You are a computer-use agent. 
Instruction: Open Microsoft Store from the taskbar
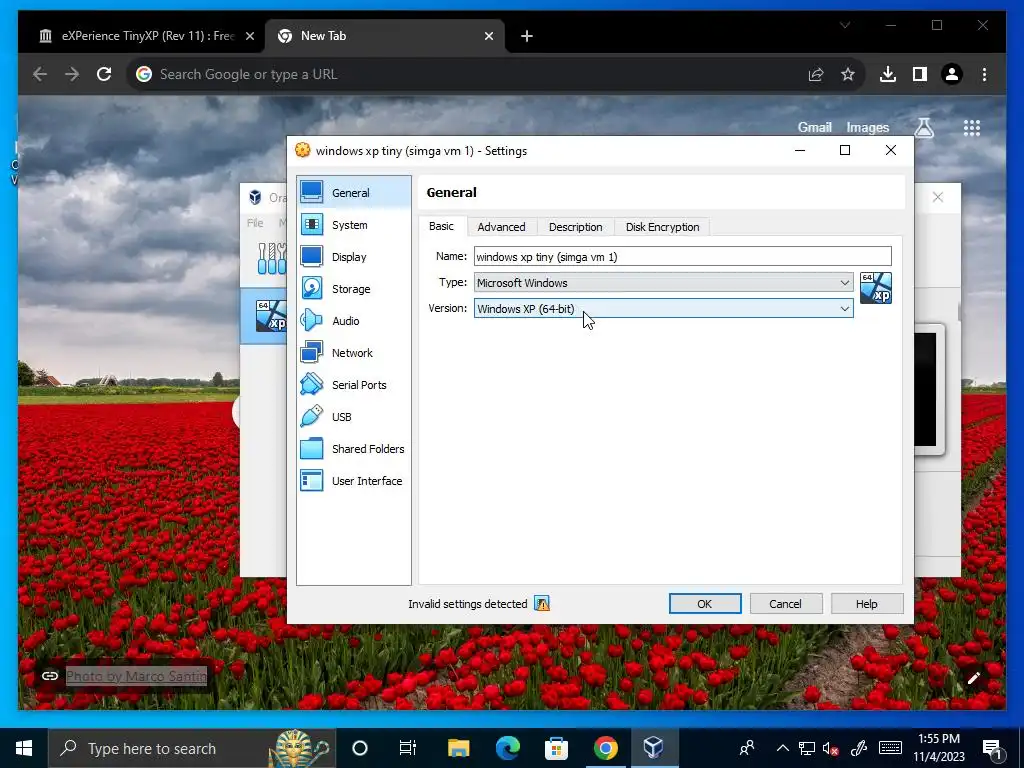click(556, 748)
